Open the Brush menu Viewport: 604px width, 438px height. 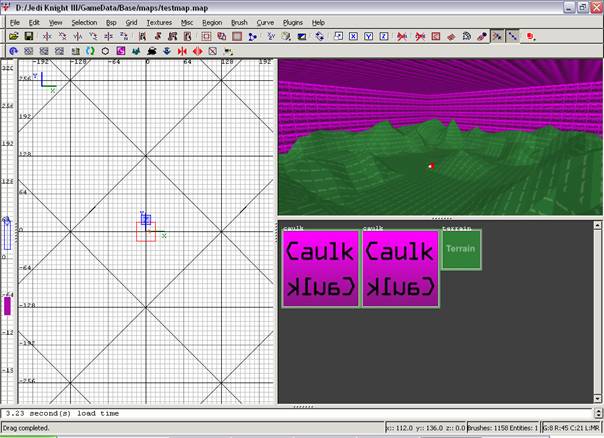coord(239,22)
